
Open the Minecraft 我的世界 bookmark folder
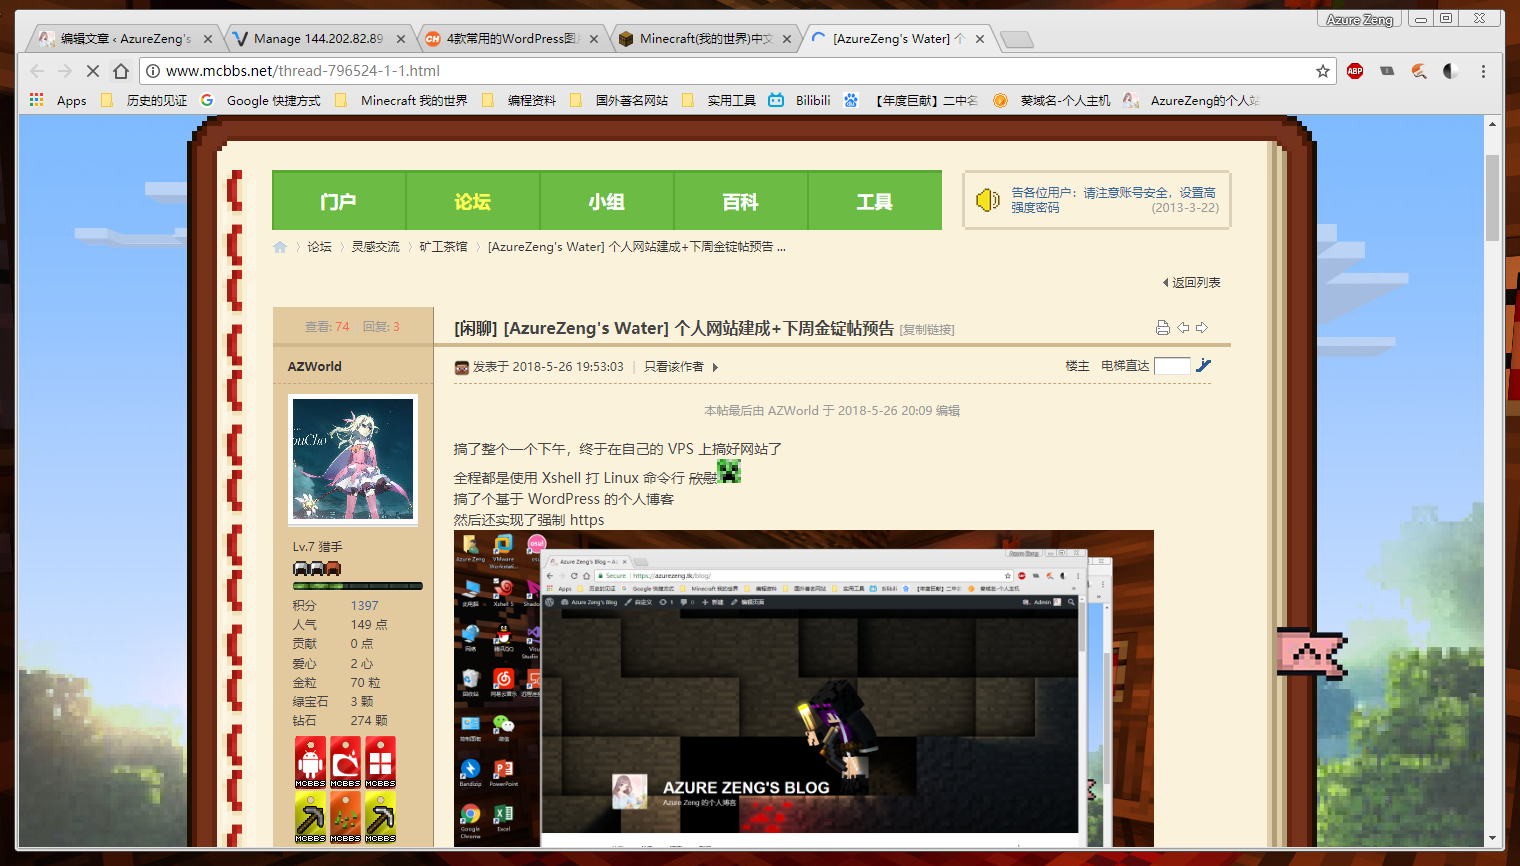pyautogui.click(x=401, y=100)
